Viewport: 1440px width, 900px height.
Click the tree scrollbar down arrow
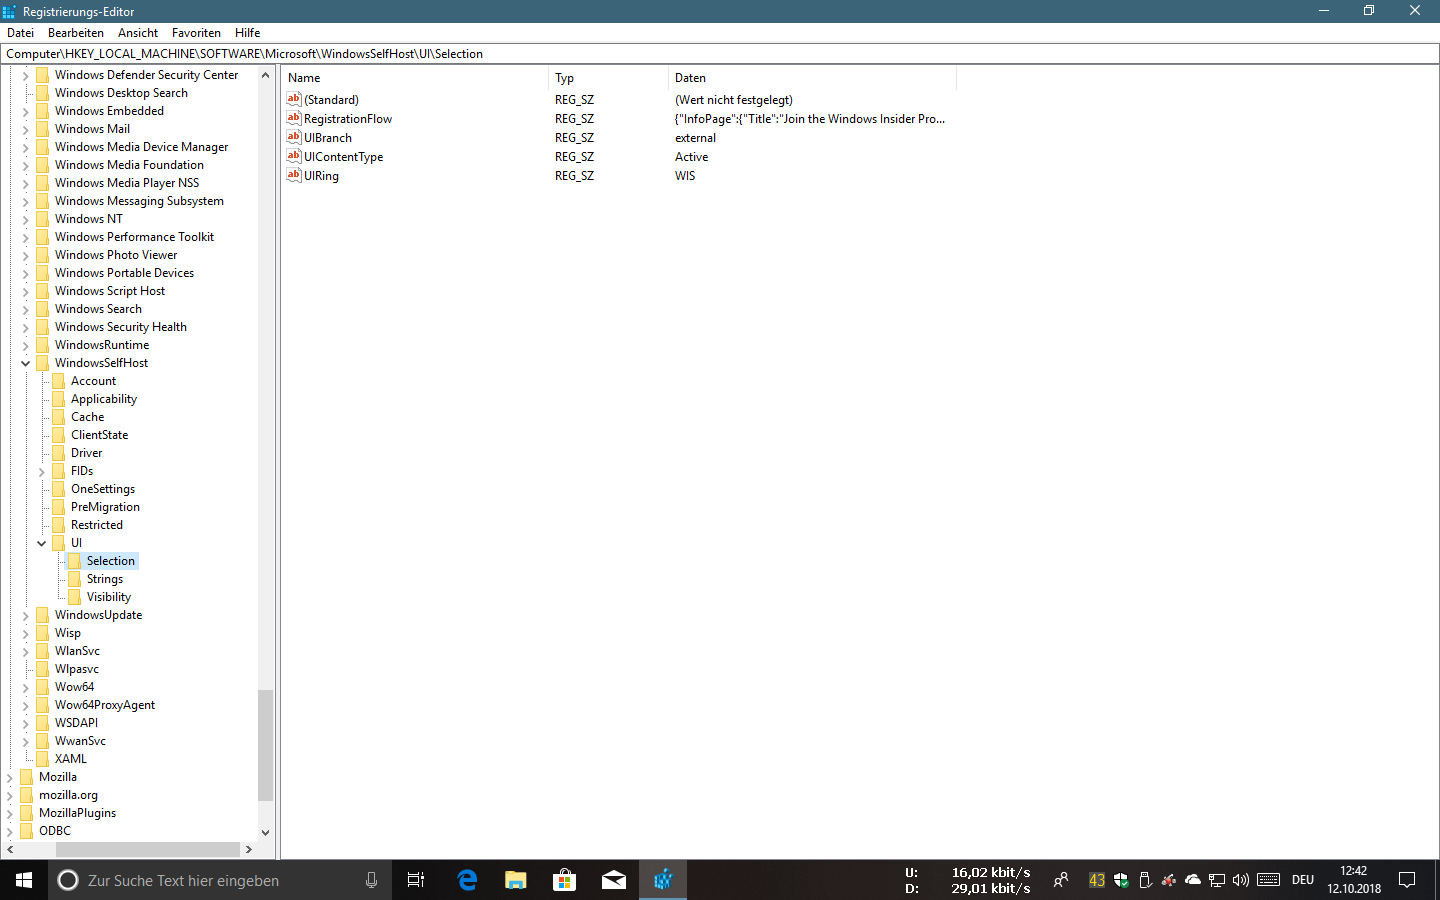(x=265, y=832)
